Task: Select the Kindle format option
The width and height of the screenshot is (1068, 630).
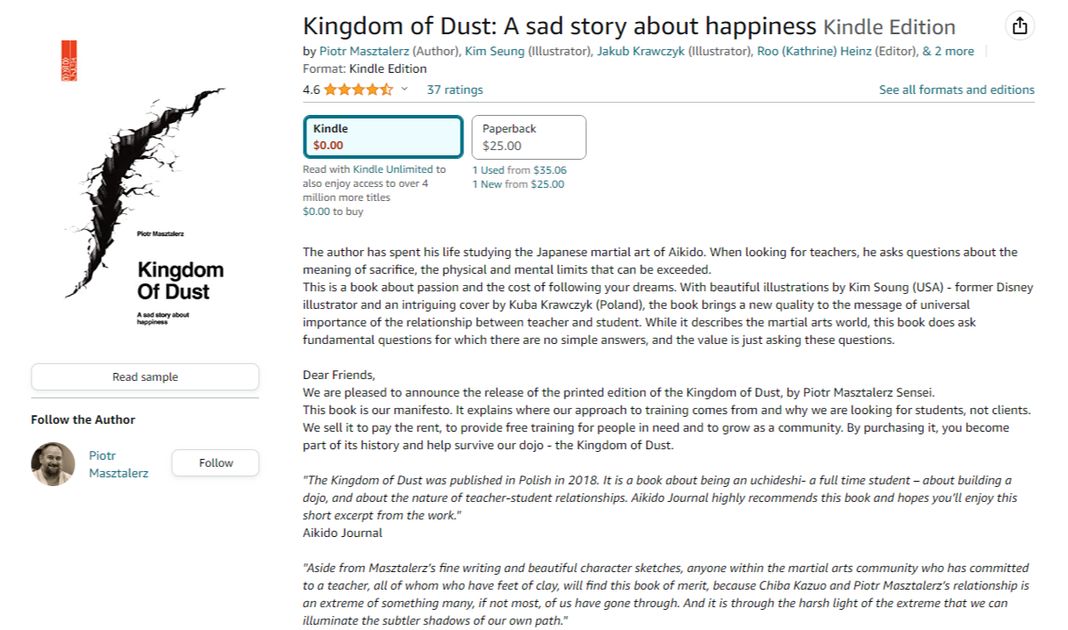Action: (383, 137)
